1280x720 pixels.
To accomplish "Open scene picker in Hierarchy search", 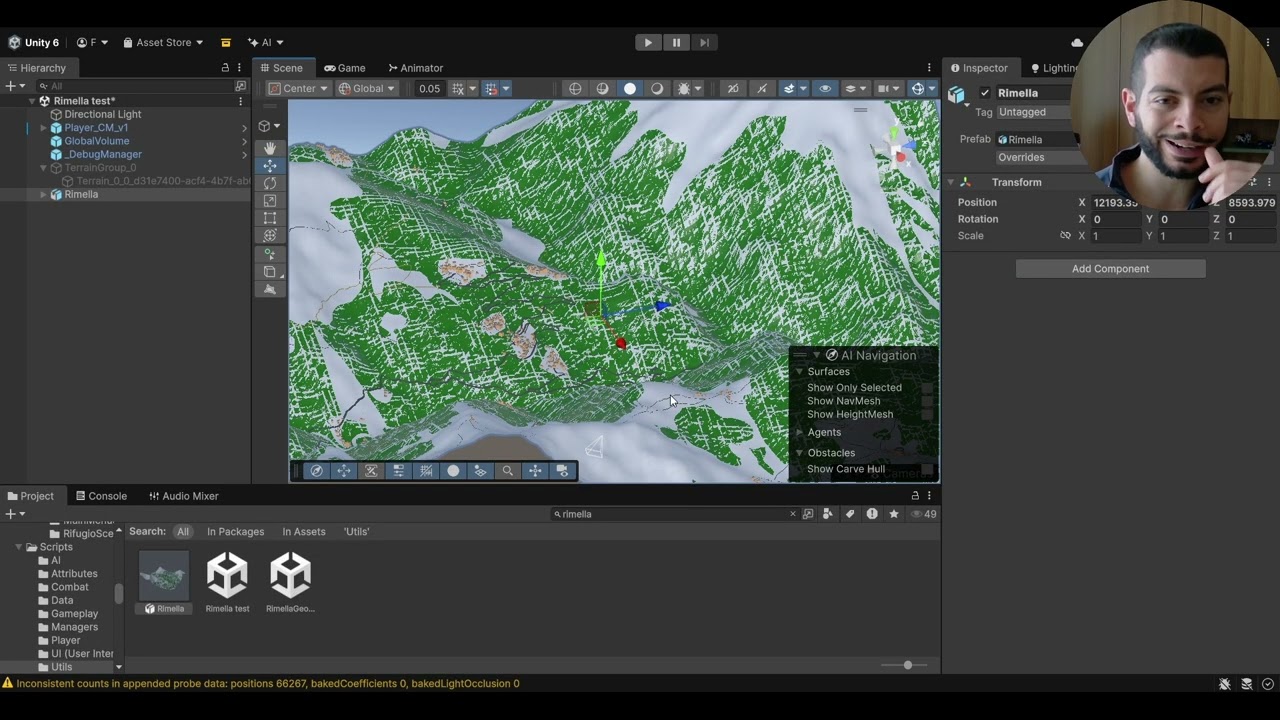I will click(240, 87).
